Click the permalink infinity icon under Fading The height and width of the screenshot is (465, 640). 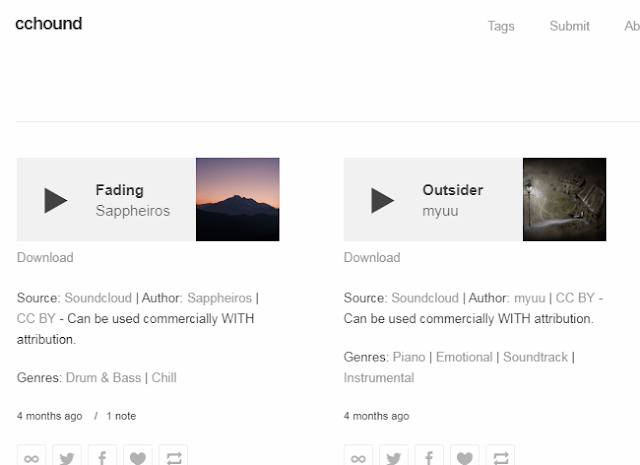(31, 456)
